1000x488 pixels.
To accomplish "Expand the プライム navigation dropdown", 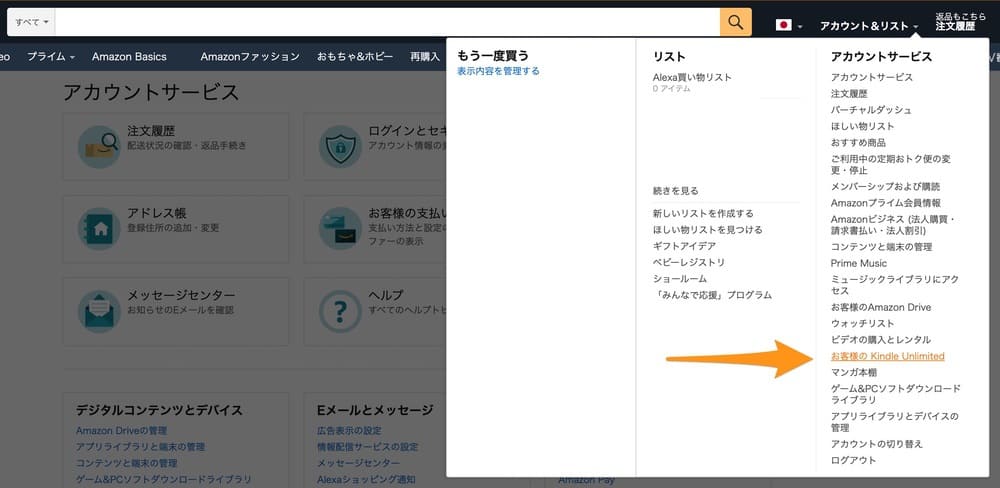I will 50,57.
